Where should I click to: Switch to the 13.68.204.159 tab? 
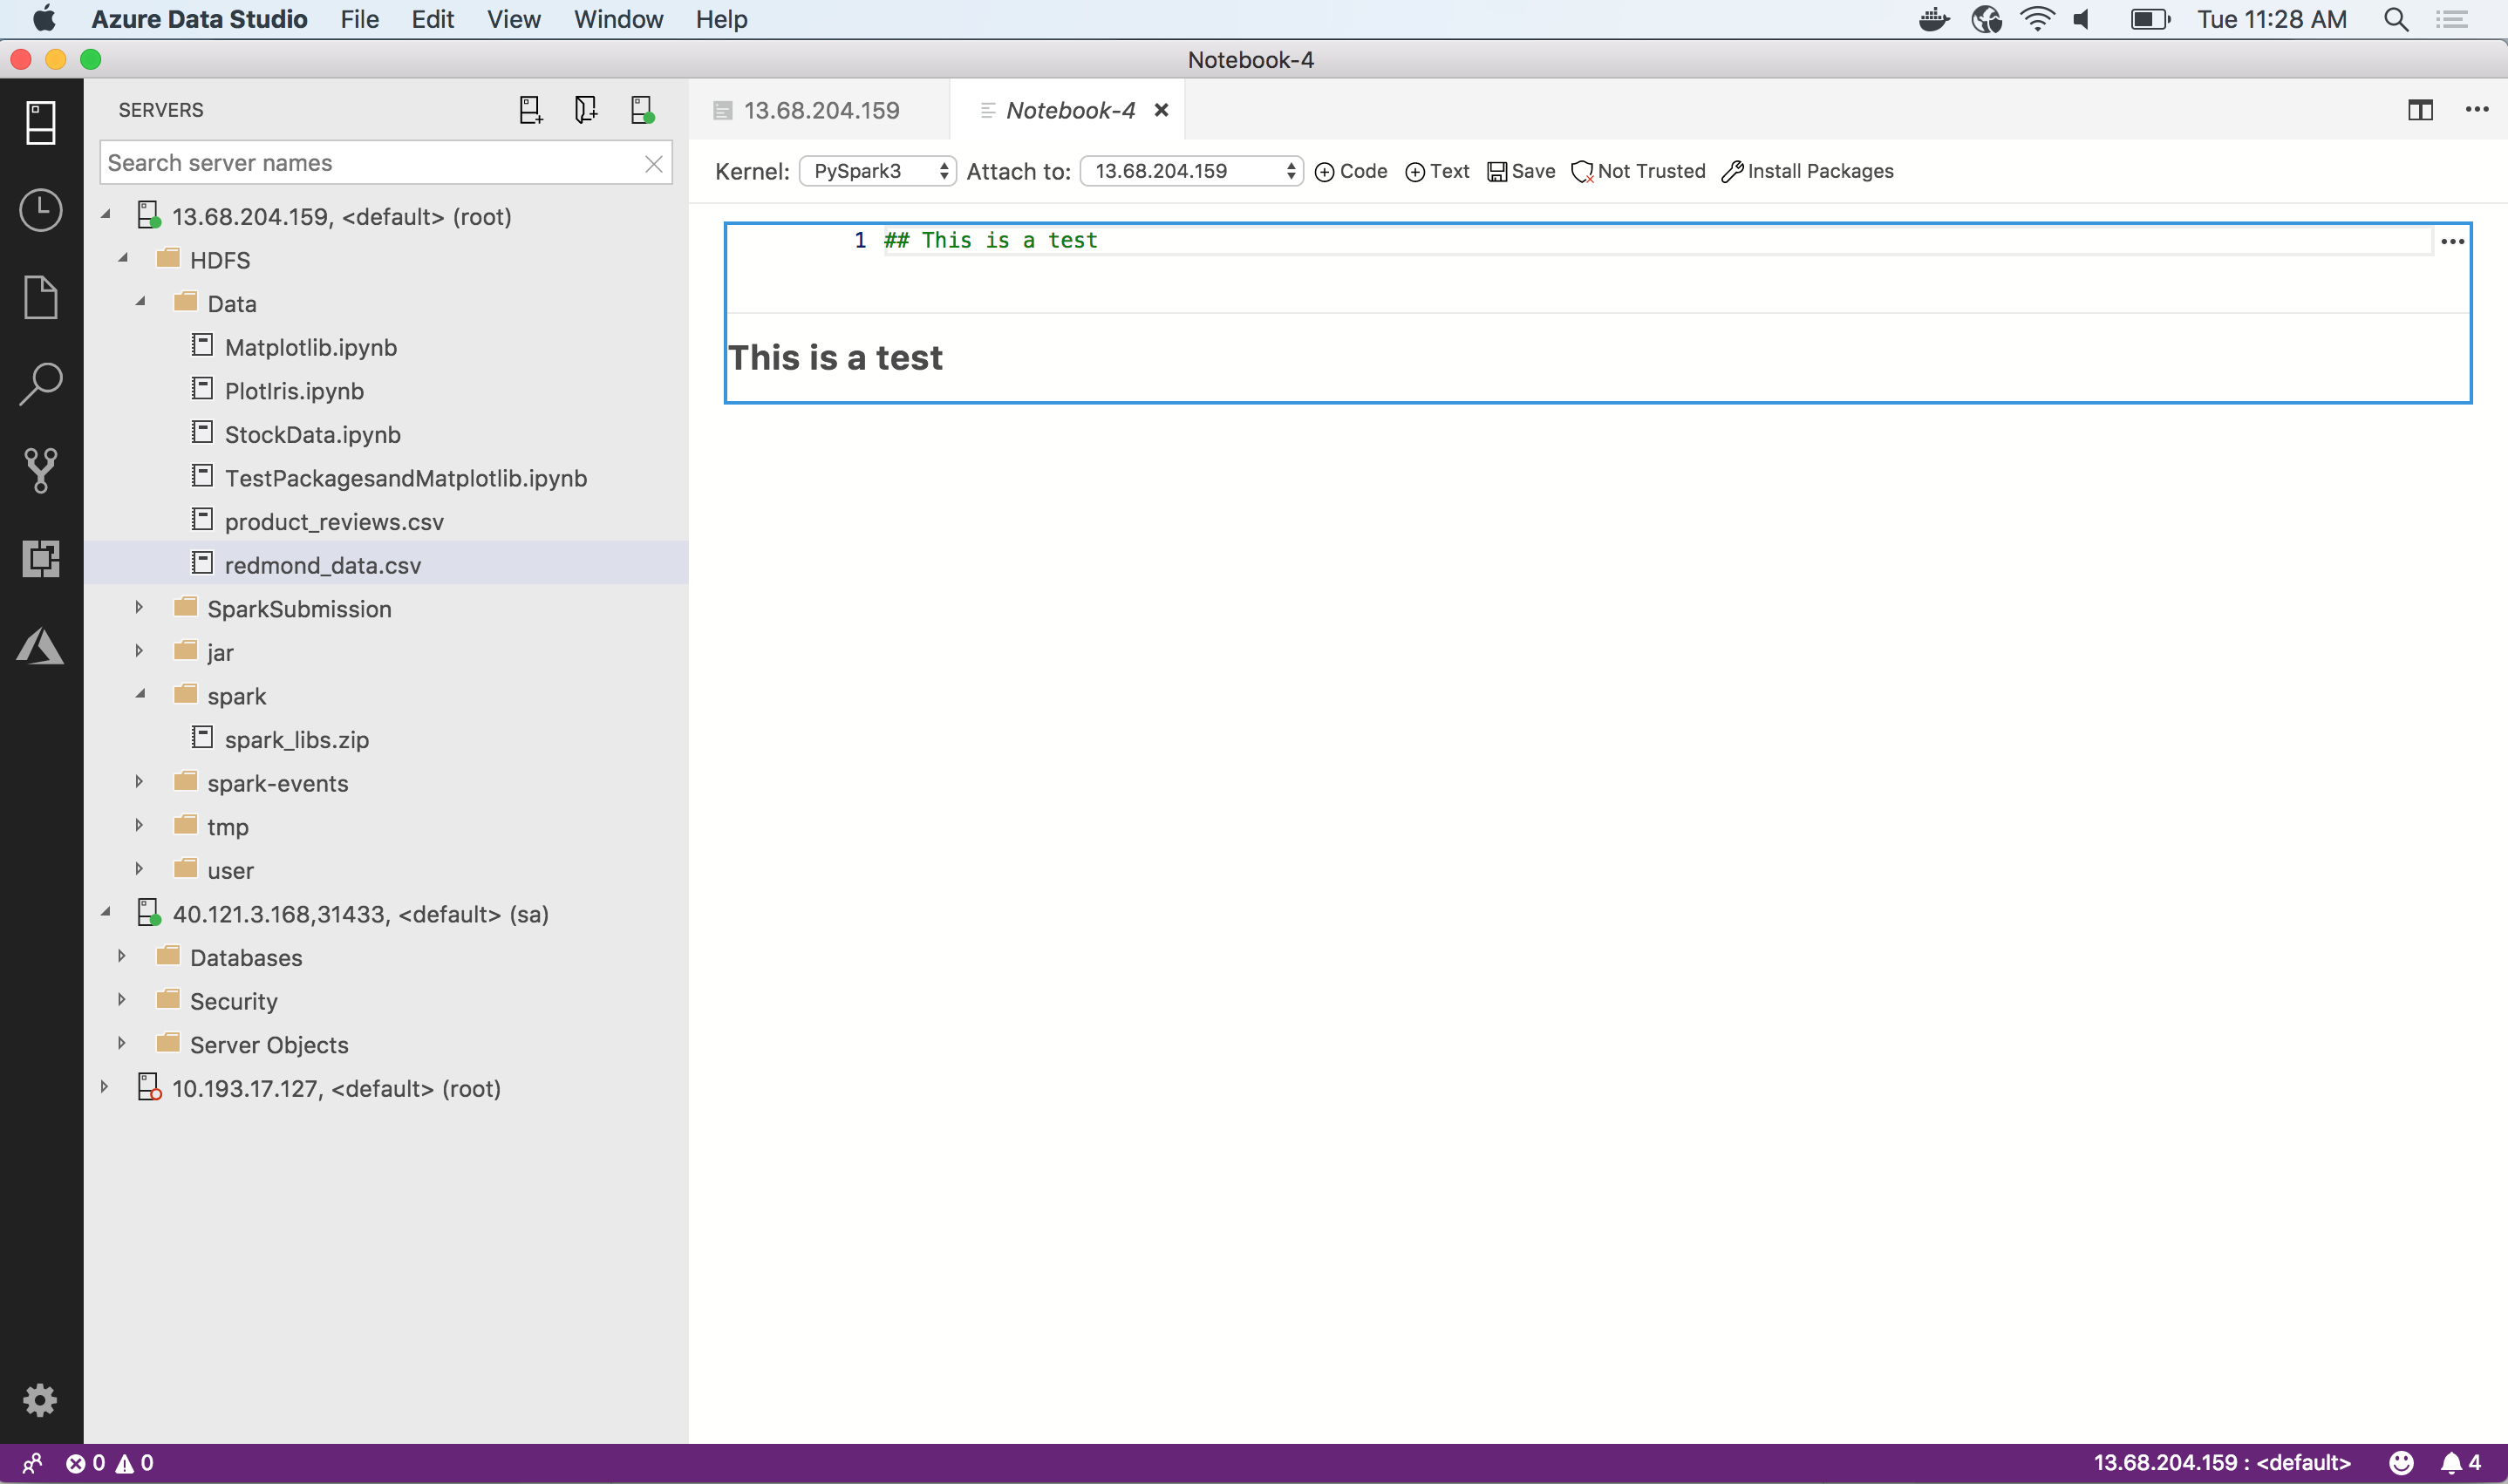820,110
